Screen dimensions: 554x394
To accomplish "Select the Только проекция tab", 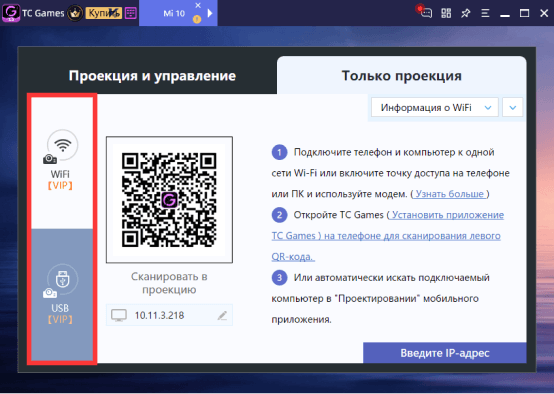I will 402,76.
